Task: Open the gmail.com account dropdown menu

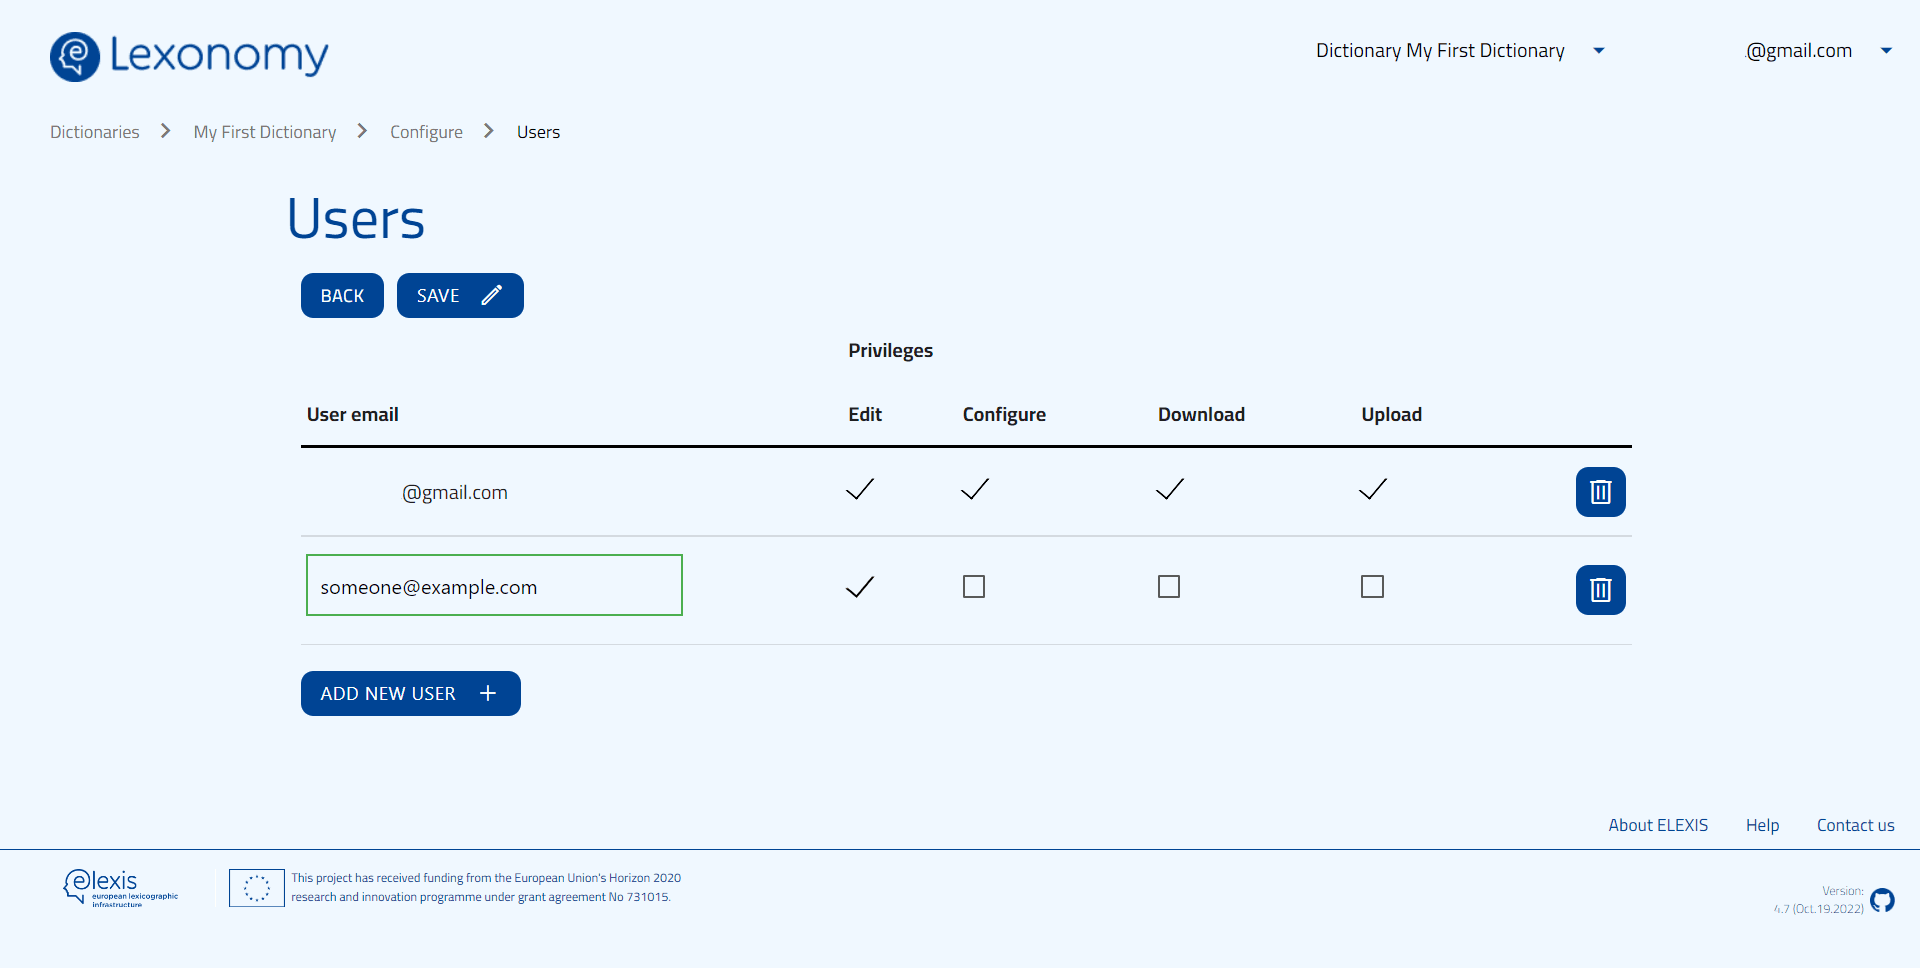Action: [x=1885, y=51]
